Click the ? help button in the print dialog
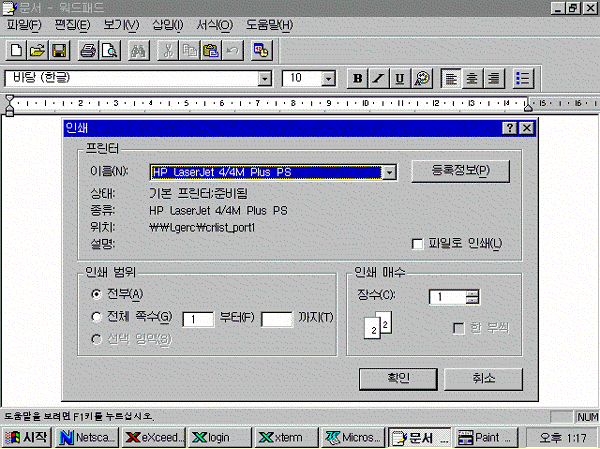 (x=510, y=128)
